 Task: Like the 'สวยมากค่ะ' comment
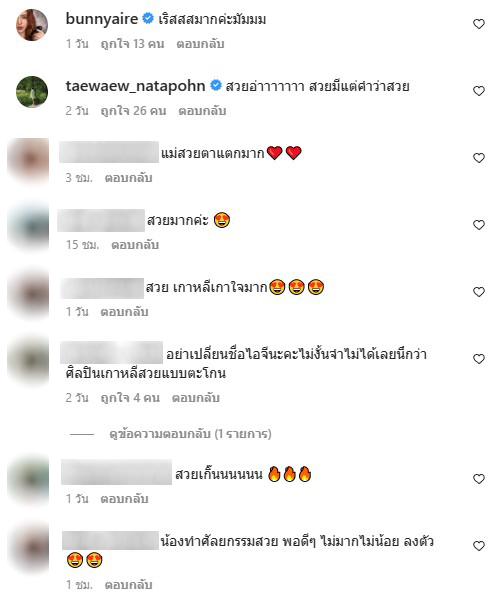click(478, 225)
